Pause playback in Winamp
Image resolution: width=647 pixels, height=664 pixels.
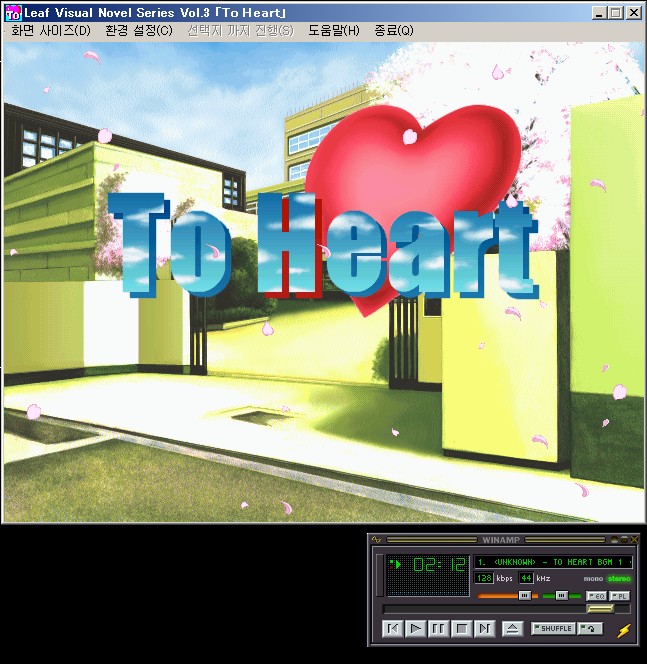coord(438,628)
